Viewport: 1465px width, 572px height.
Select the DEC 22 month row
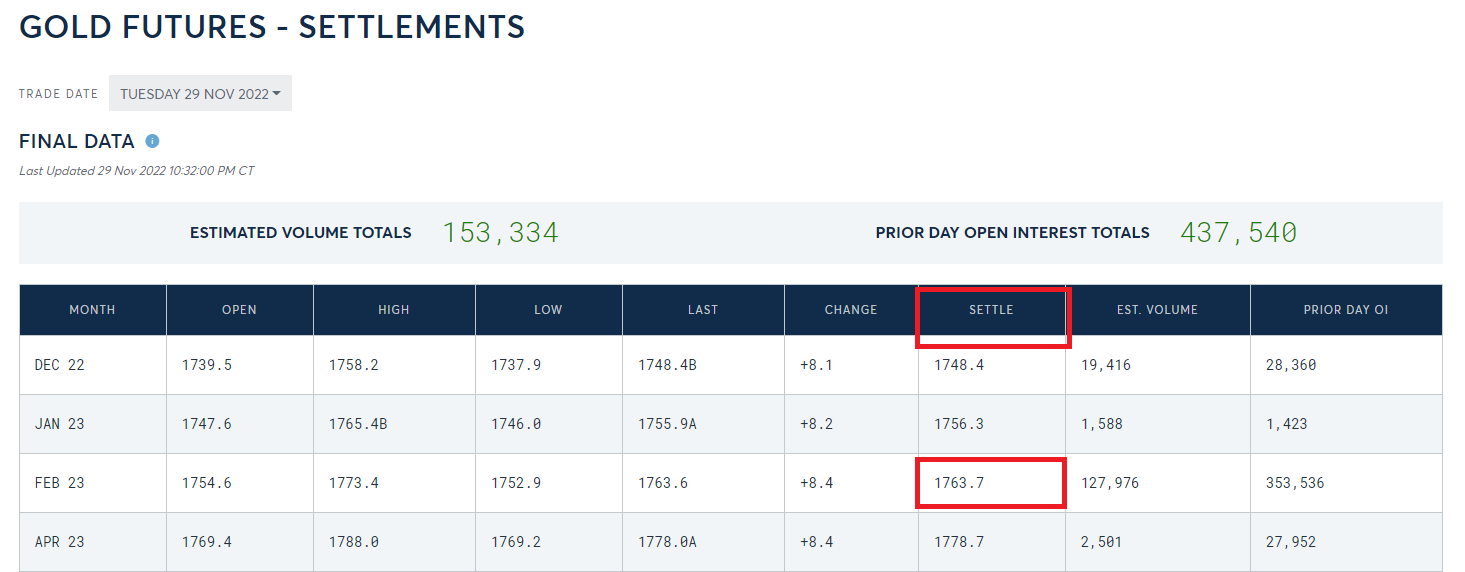click(60, 365)
